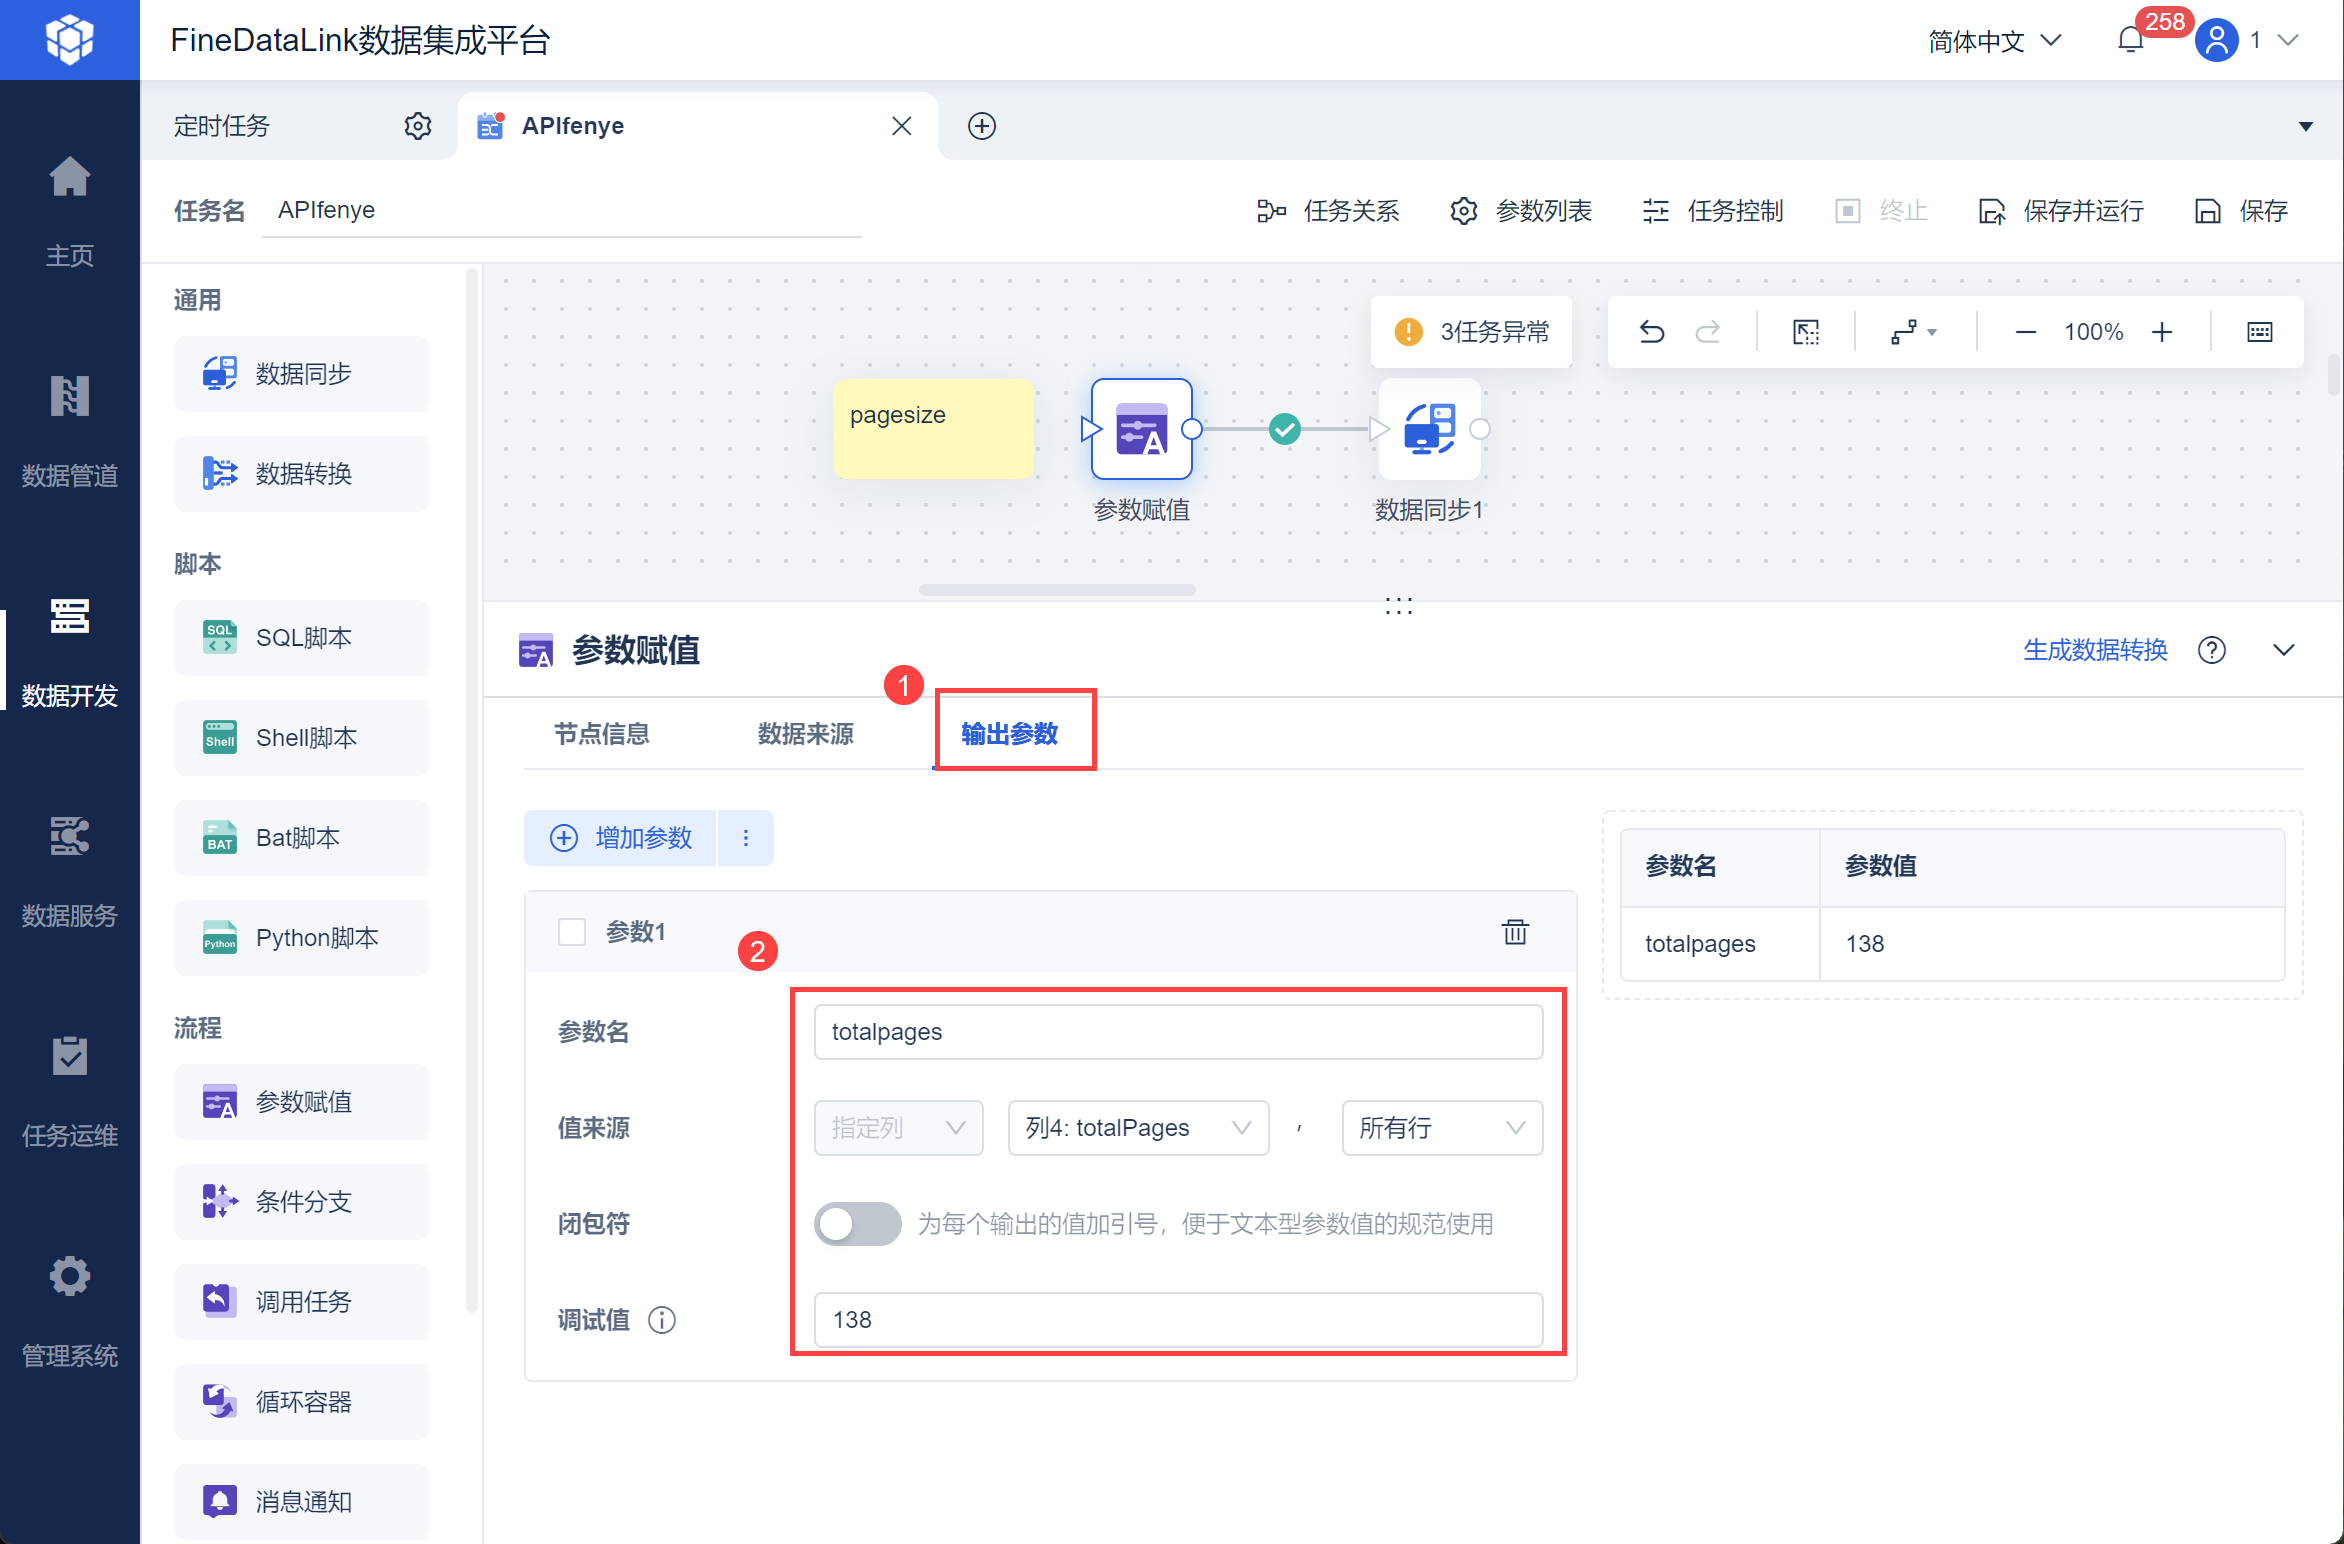
Task: Click the undo arrow icon
Action: coord(1652,332)
